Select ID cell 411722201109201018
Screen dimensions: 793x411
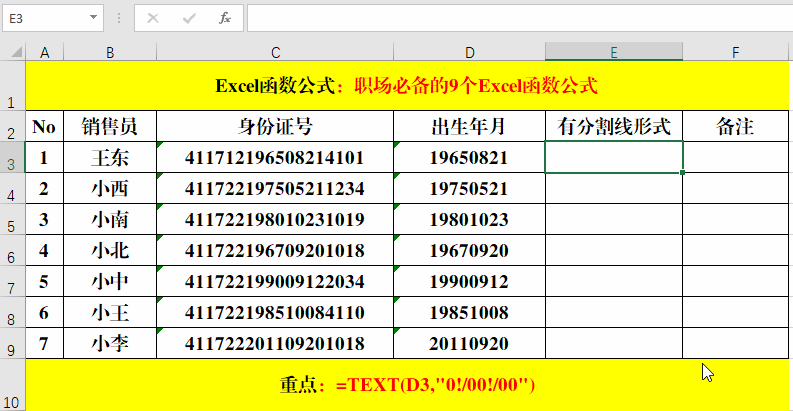click(x=275, y=343)
